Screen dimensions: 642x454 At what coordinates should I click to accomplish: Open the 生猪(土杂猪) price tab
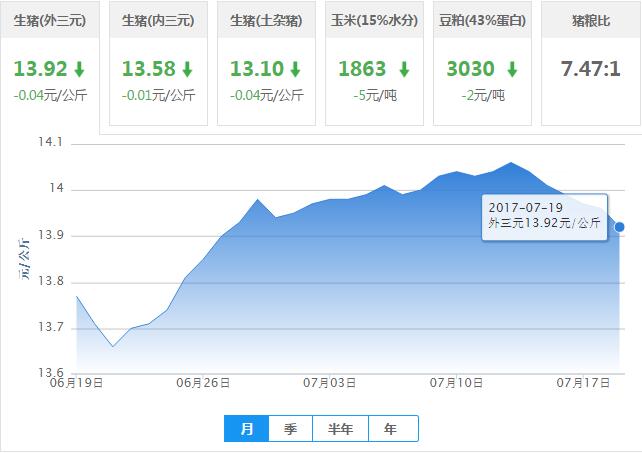(x=266, y=20)
